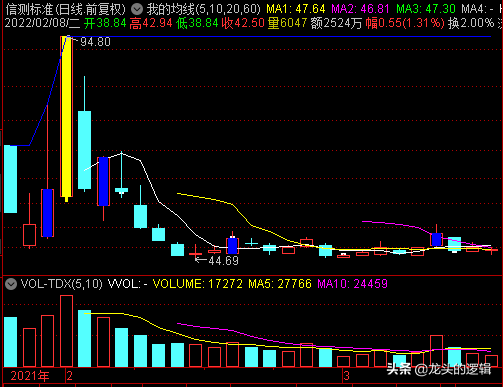Select the 94.80 high price marker
This screenshot has height=387, width=503.
[x=95, y=42]
